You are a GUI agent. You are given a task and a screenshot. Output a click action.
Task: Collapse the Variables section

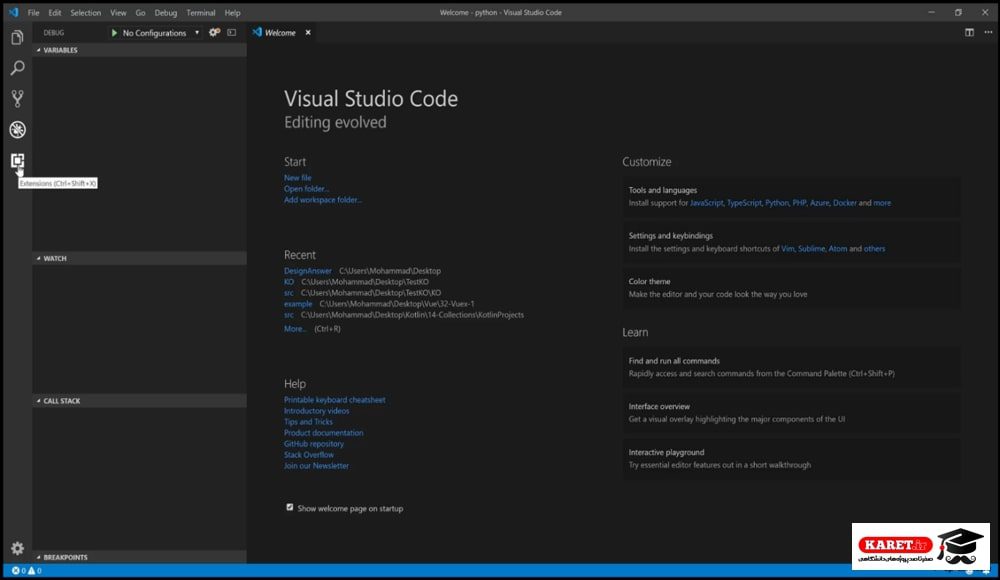[x=140, y=50]
